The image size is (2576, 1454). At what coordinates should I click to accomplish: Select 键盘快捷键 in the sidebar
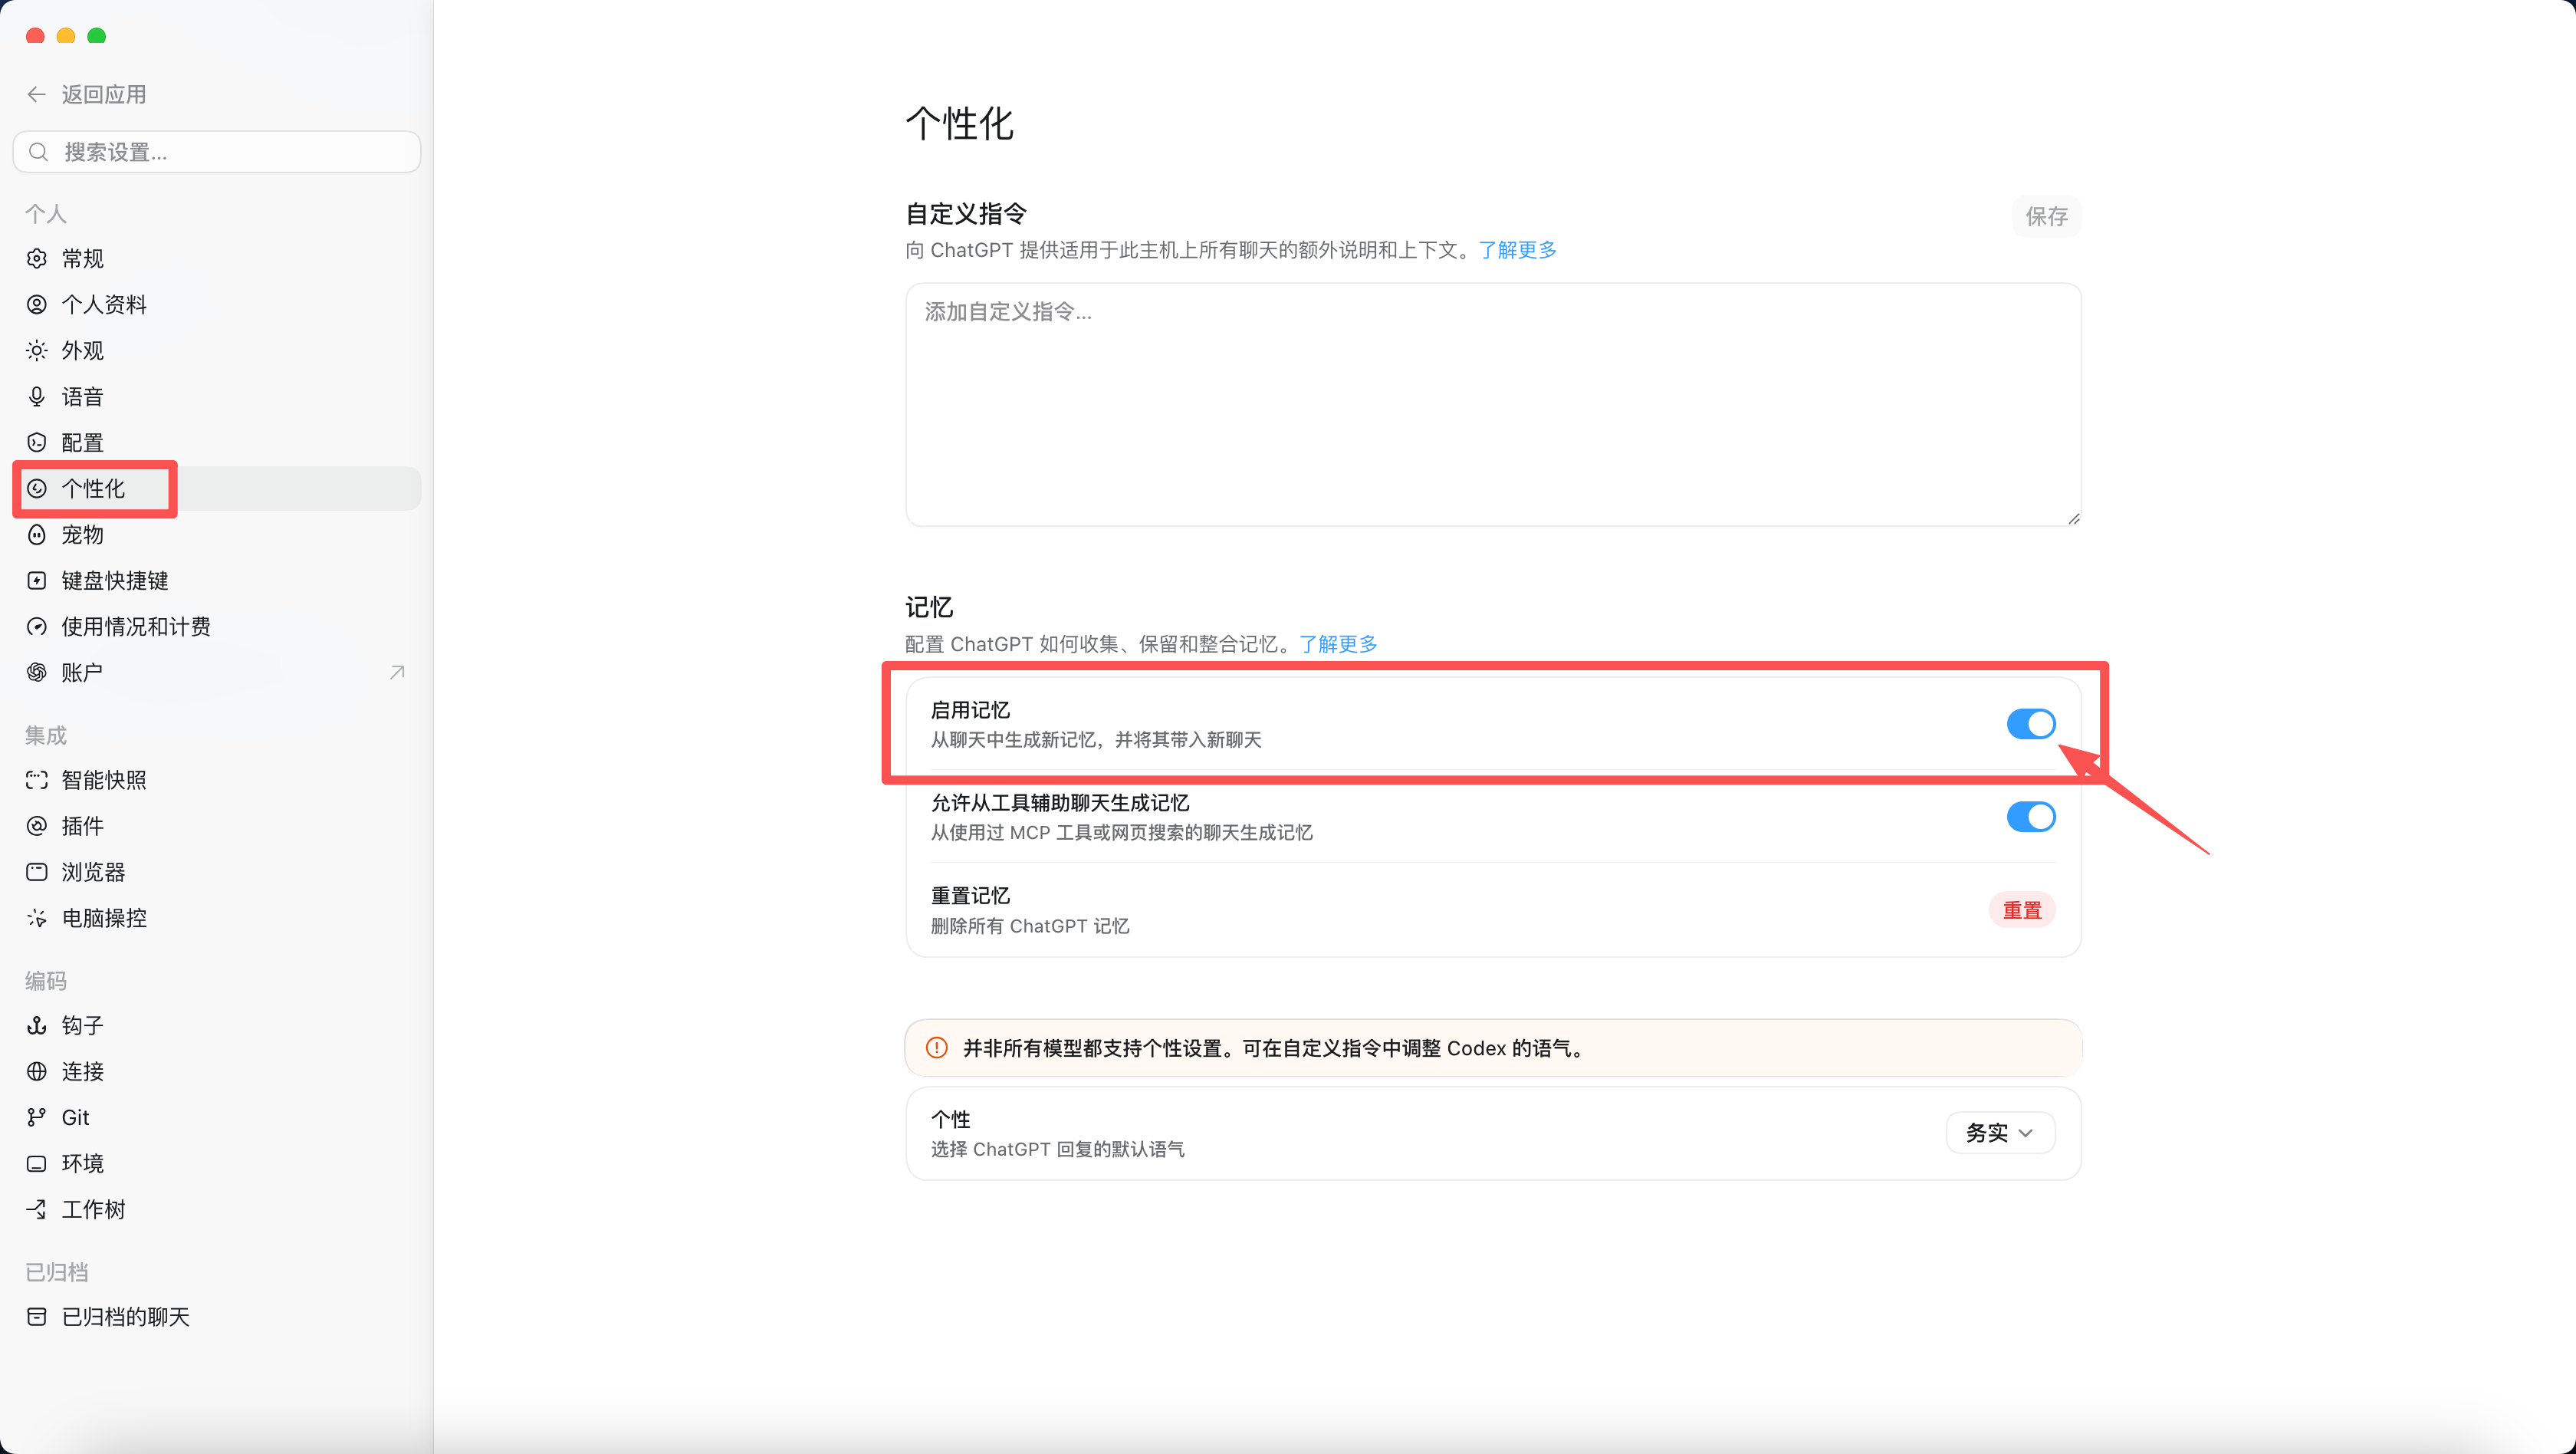[x=217, y=580]
